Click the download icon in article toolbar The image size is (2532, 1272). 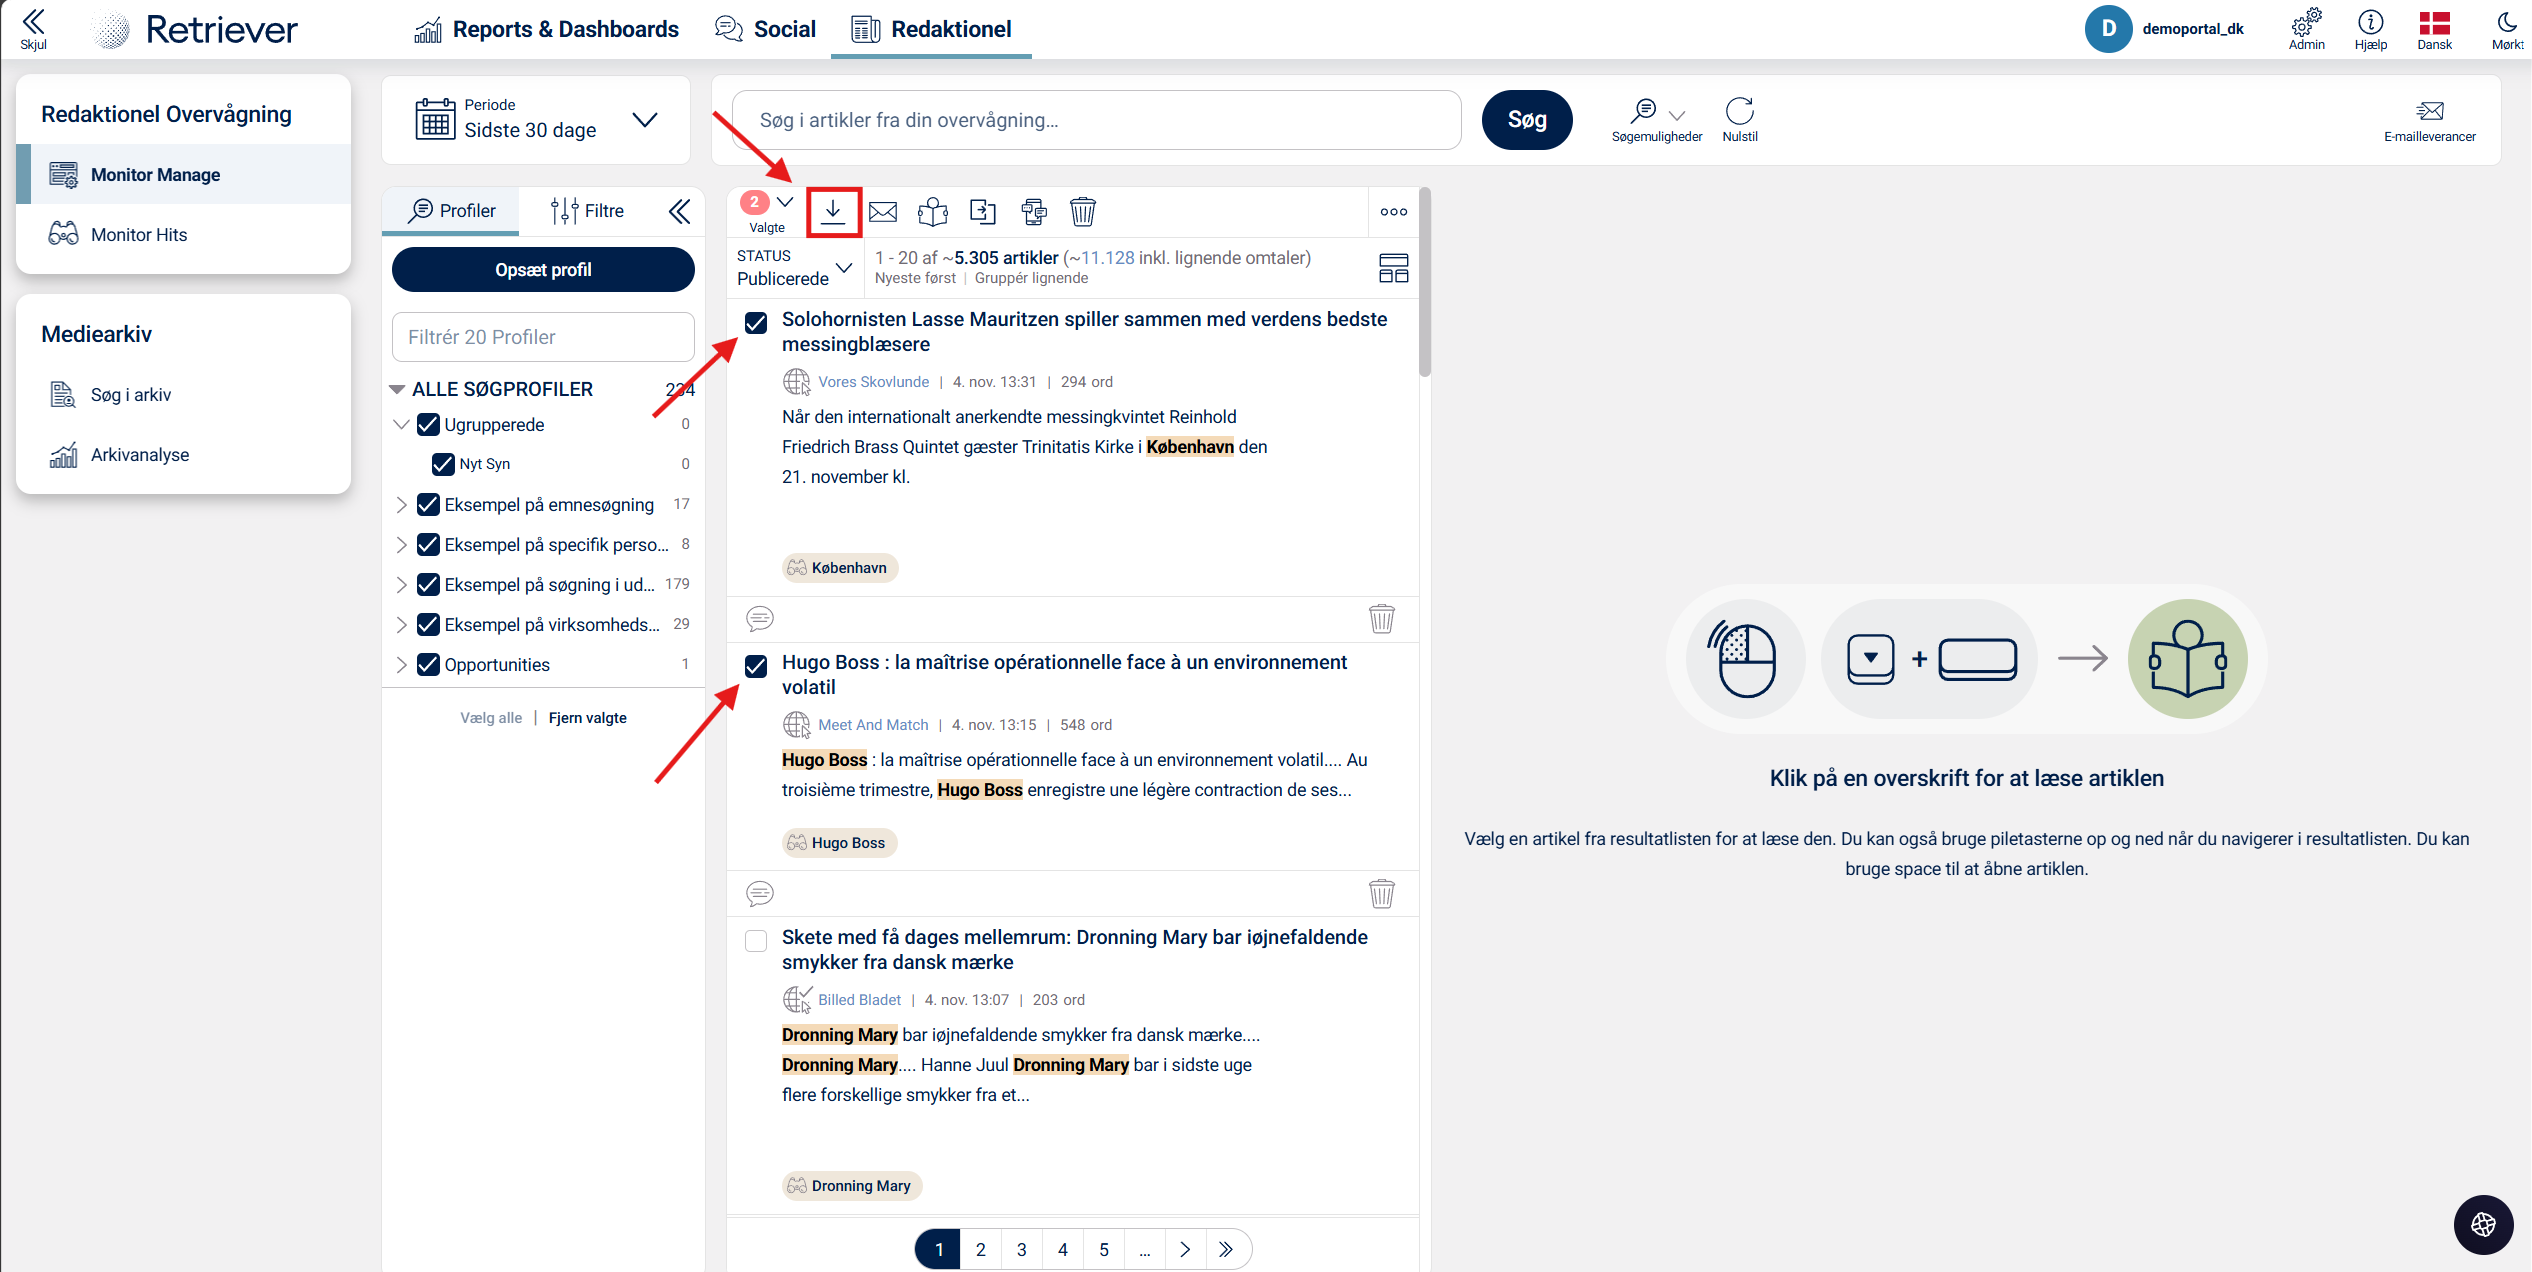(833, 211)
